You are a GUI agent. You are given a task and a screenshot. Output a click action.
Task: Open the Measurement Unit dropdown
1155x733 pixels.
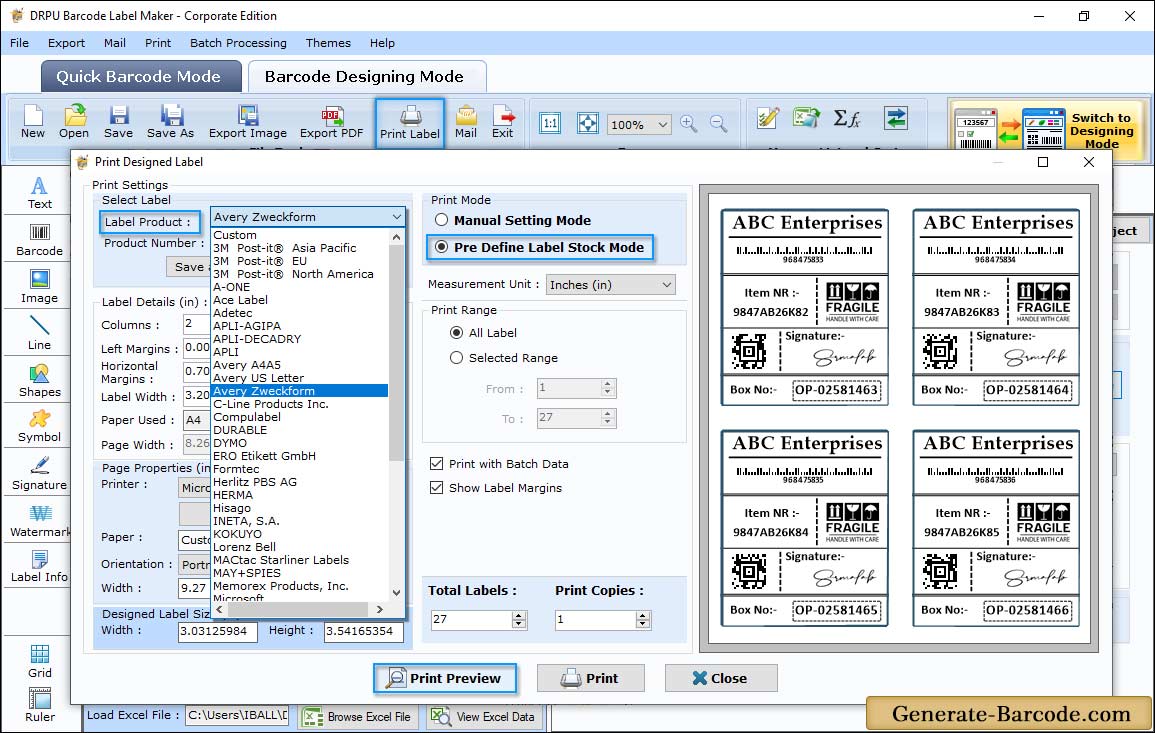pyautogui.click(x=610, y=284)
